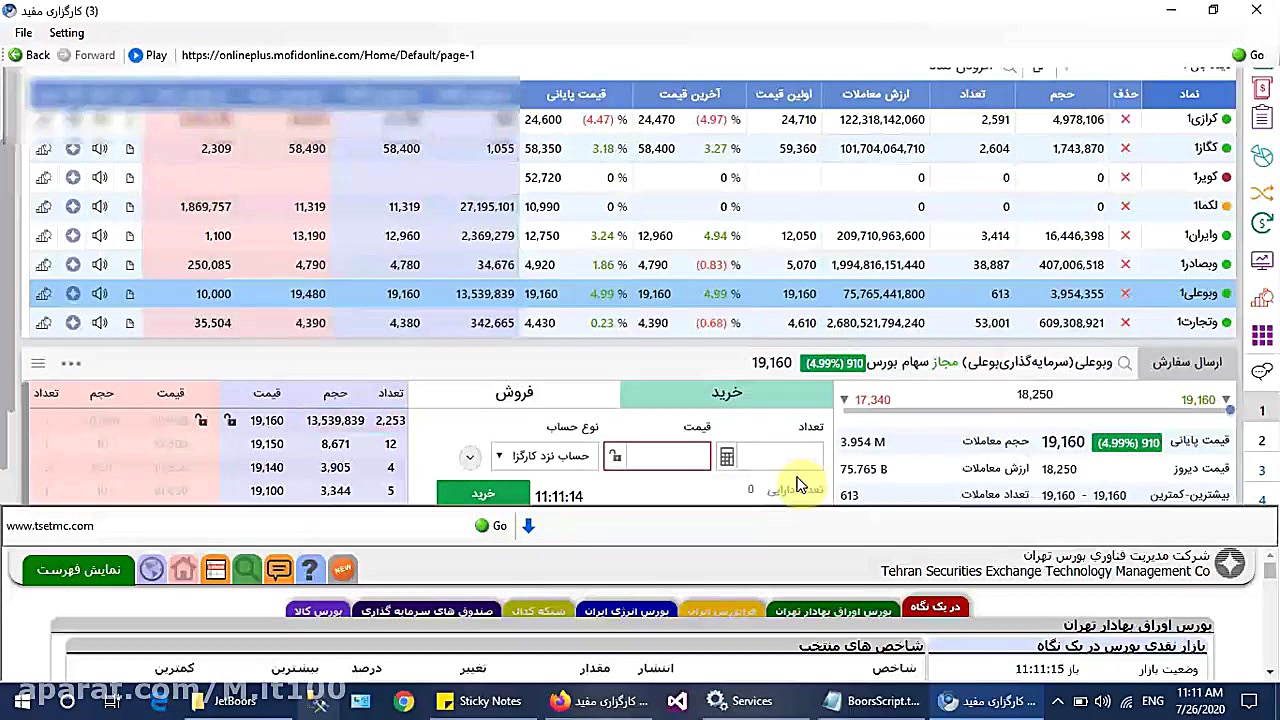Select the بورس کالا tab

318,610
